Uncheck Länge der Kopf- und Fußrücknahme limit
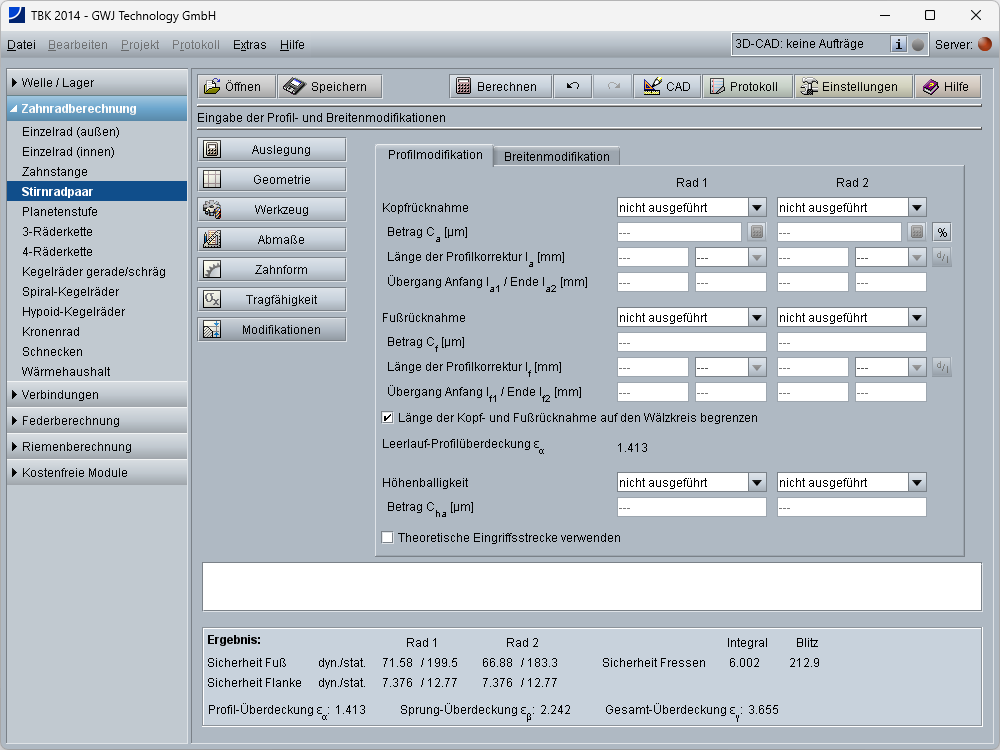Viewport: 1000px width, 750px height. [388, 417]
